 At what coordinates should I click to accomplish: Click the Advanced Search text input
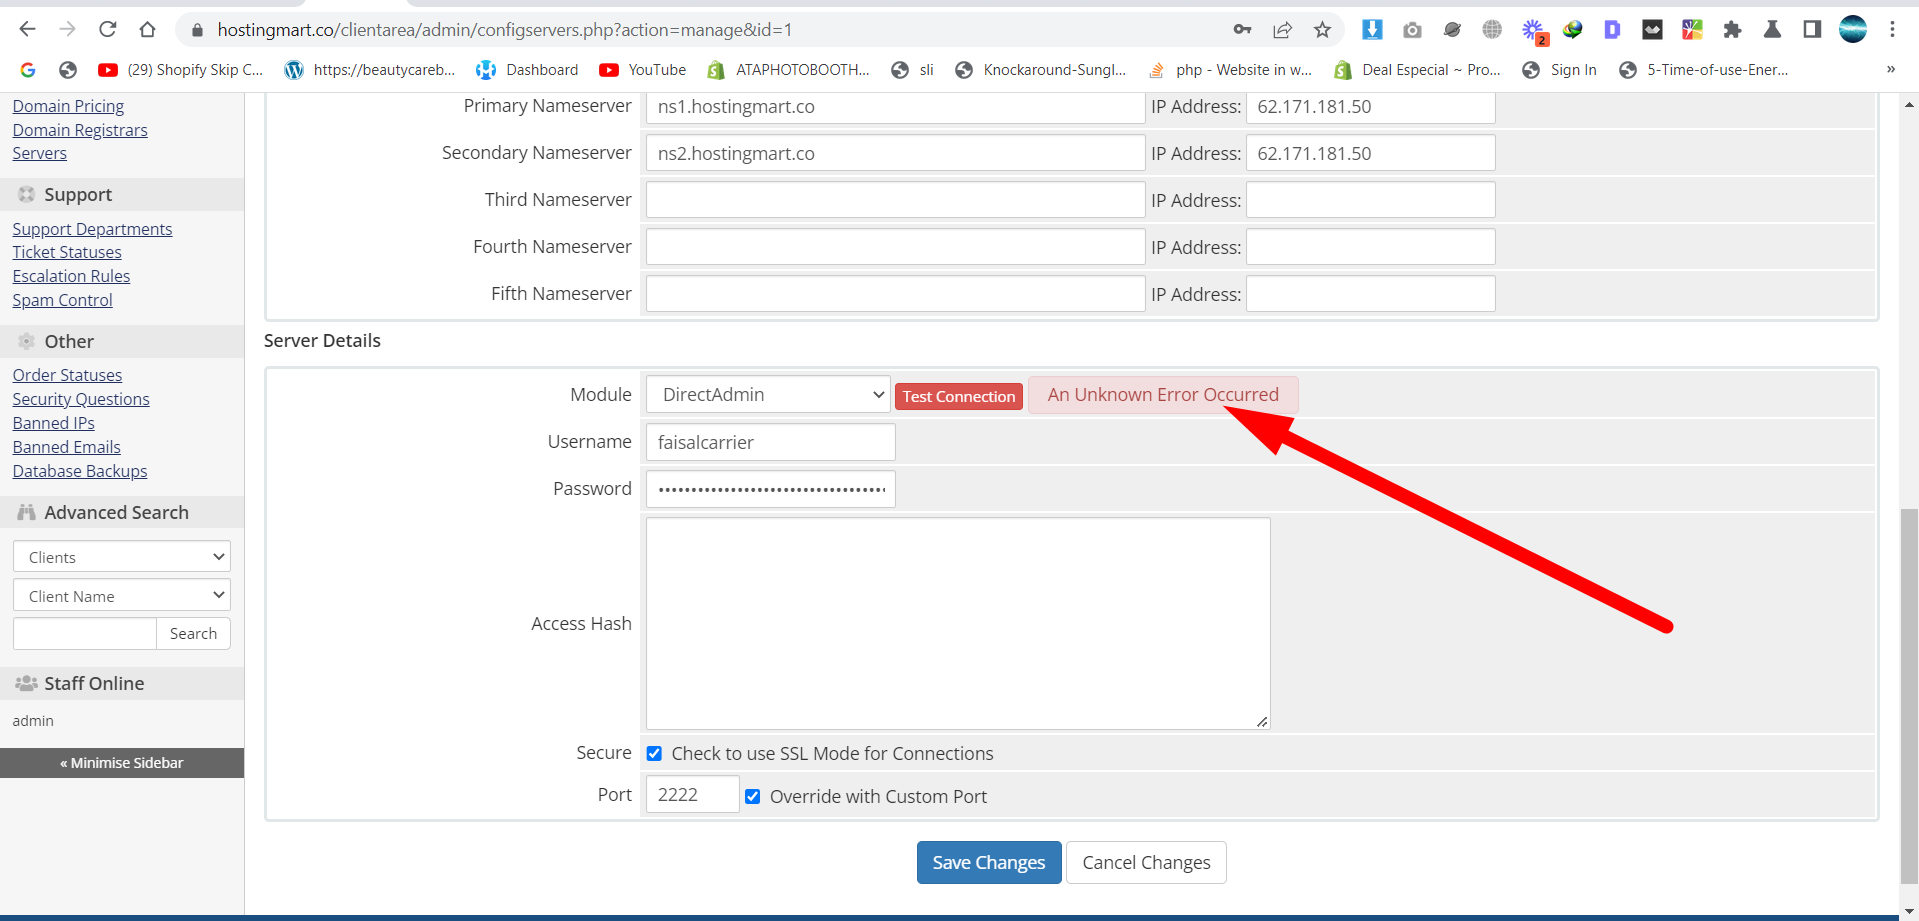tap(85, 634)
